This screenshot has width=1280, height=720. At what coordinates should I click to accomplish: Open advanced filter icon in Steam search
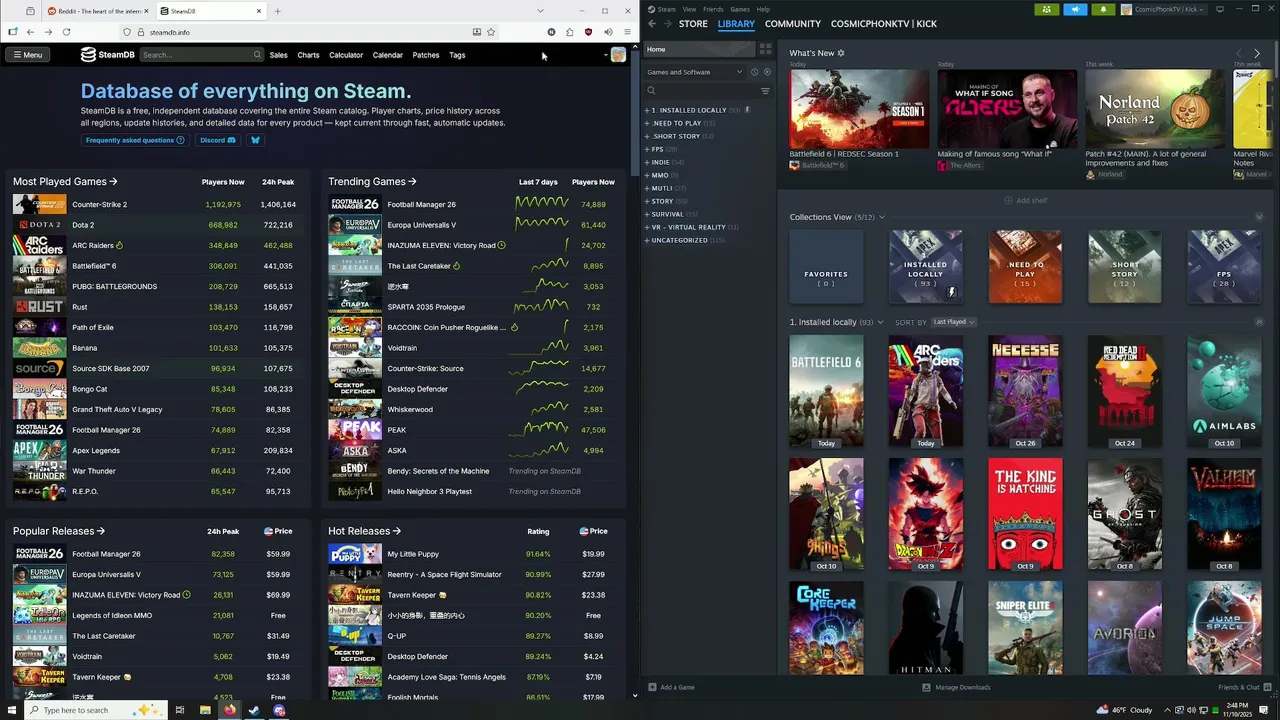pyautogui.click(x=765, y=91)
